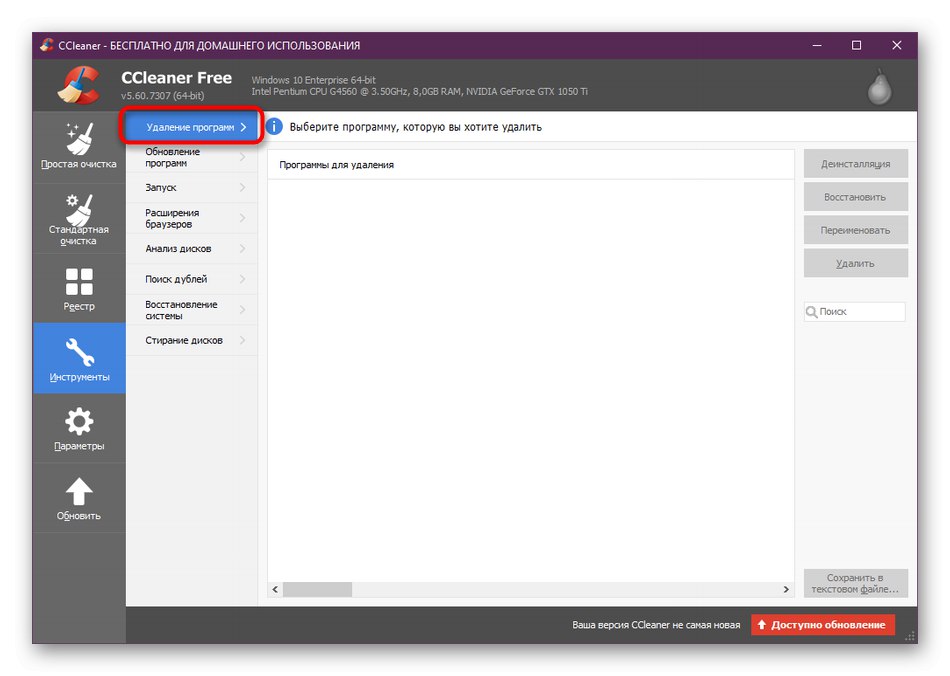Open Расширения браузеров menu item
The width and height of the screenshot is (950, 676).
(191, 218)
